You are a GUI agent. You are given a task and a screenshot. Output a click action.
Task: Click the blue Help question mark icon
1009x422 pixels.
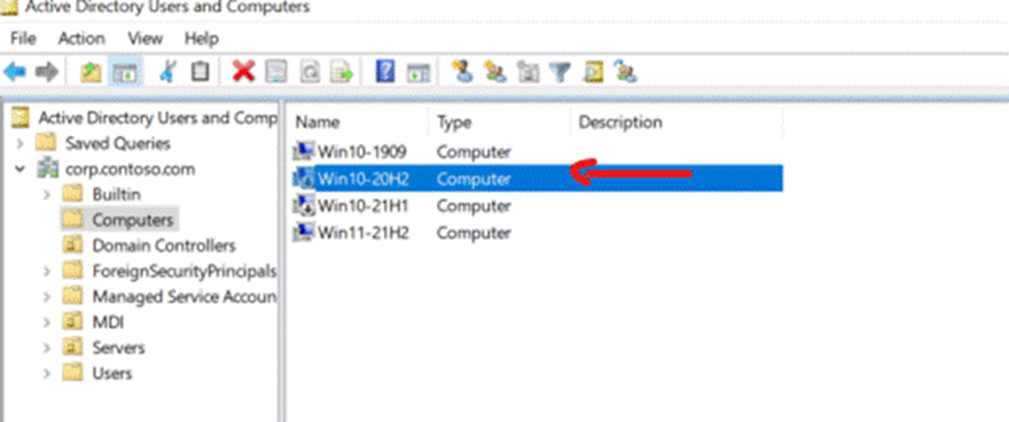(385, 71)
